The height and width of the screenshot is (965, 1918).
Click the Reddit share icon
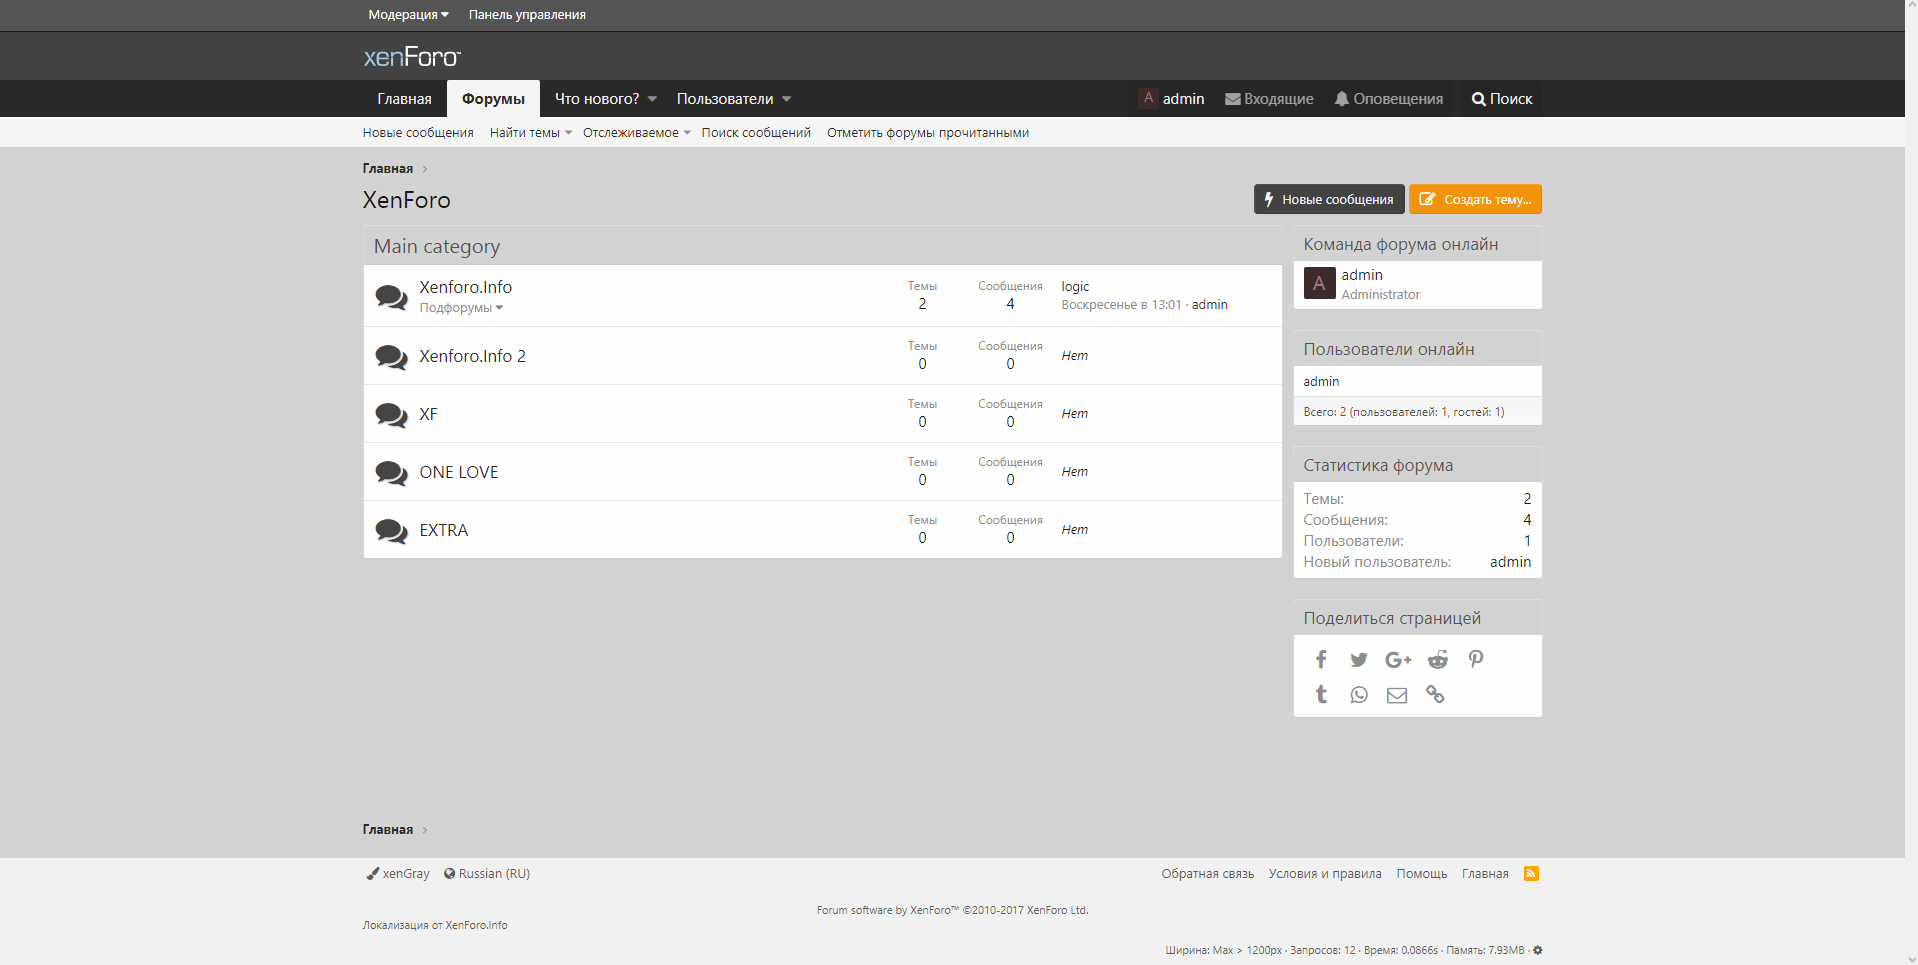tap(1437, 660)
